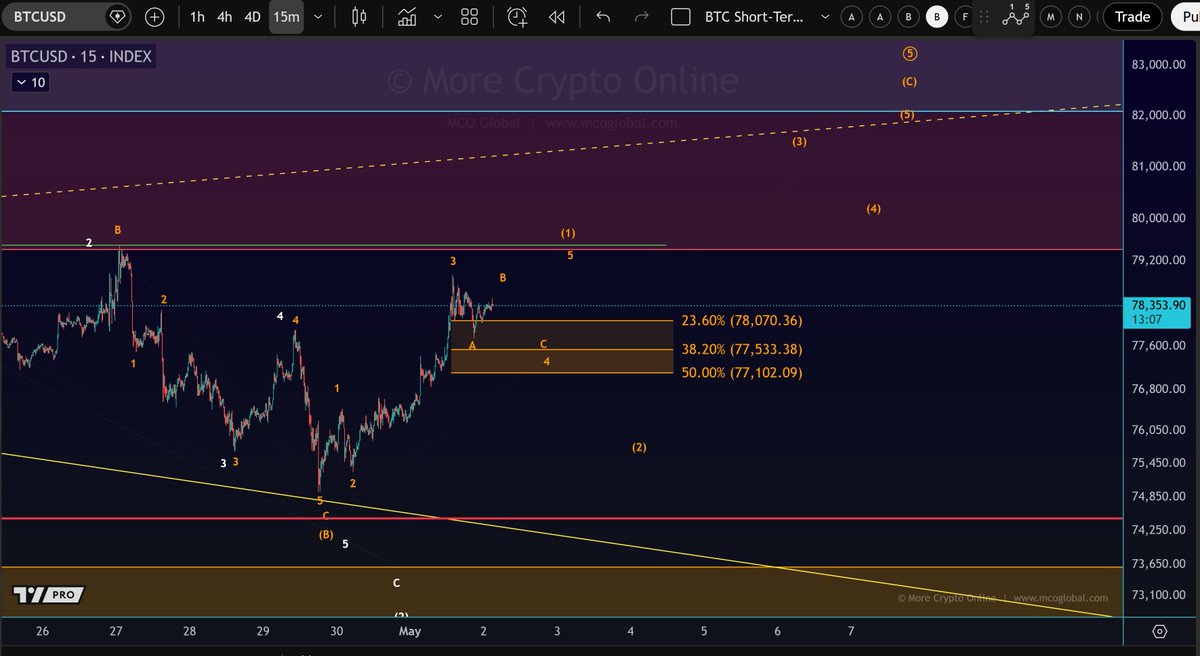Select the orange (3) wave label

(x=800, y=141)
